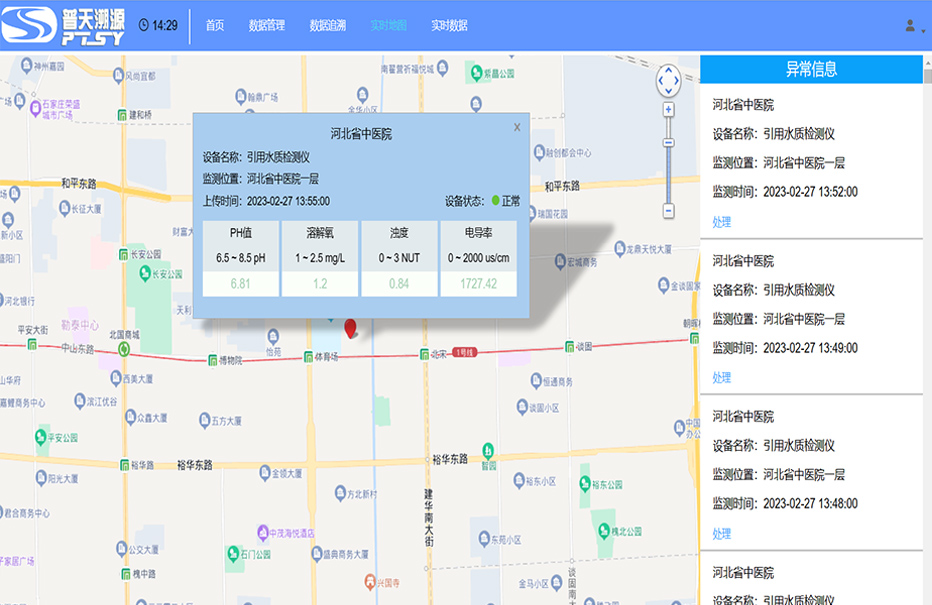The height and width of the screenshot is (605, 932).
Task: Zoom out using the minus button below the slider
Action: click(x=668, y=211)
